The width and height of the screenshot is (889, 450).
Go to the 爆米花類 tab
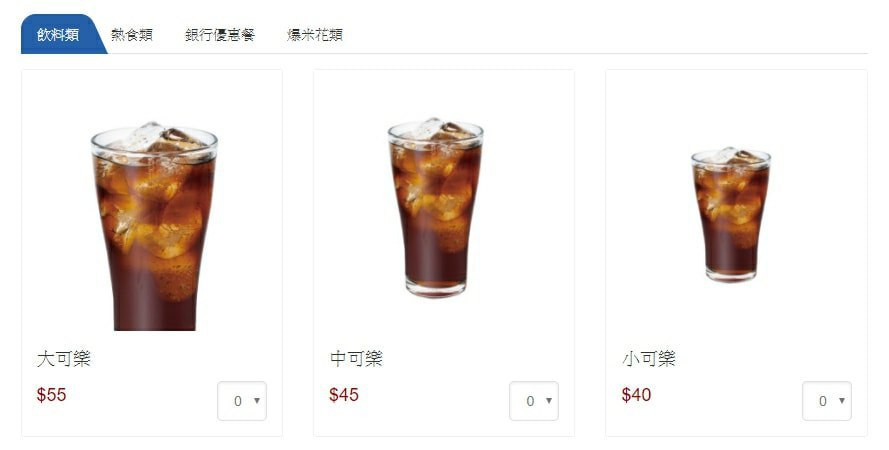pyautogui.click(x=315, y=35)
